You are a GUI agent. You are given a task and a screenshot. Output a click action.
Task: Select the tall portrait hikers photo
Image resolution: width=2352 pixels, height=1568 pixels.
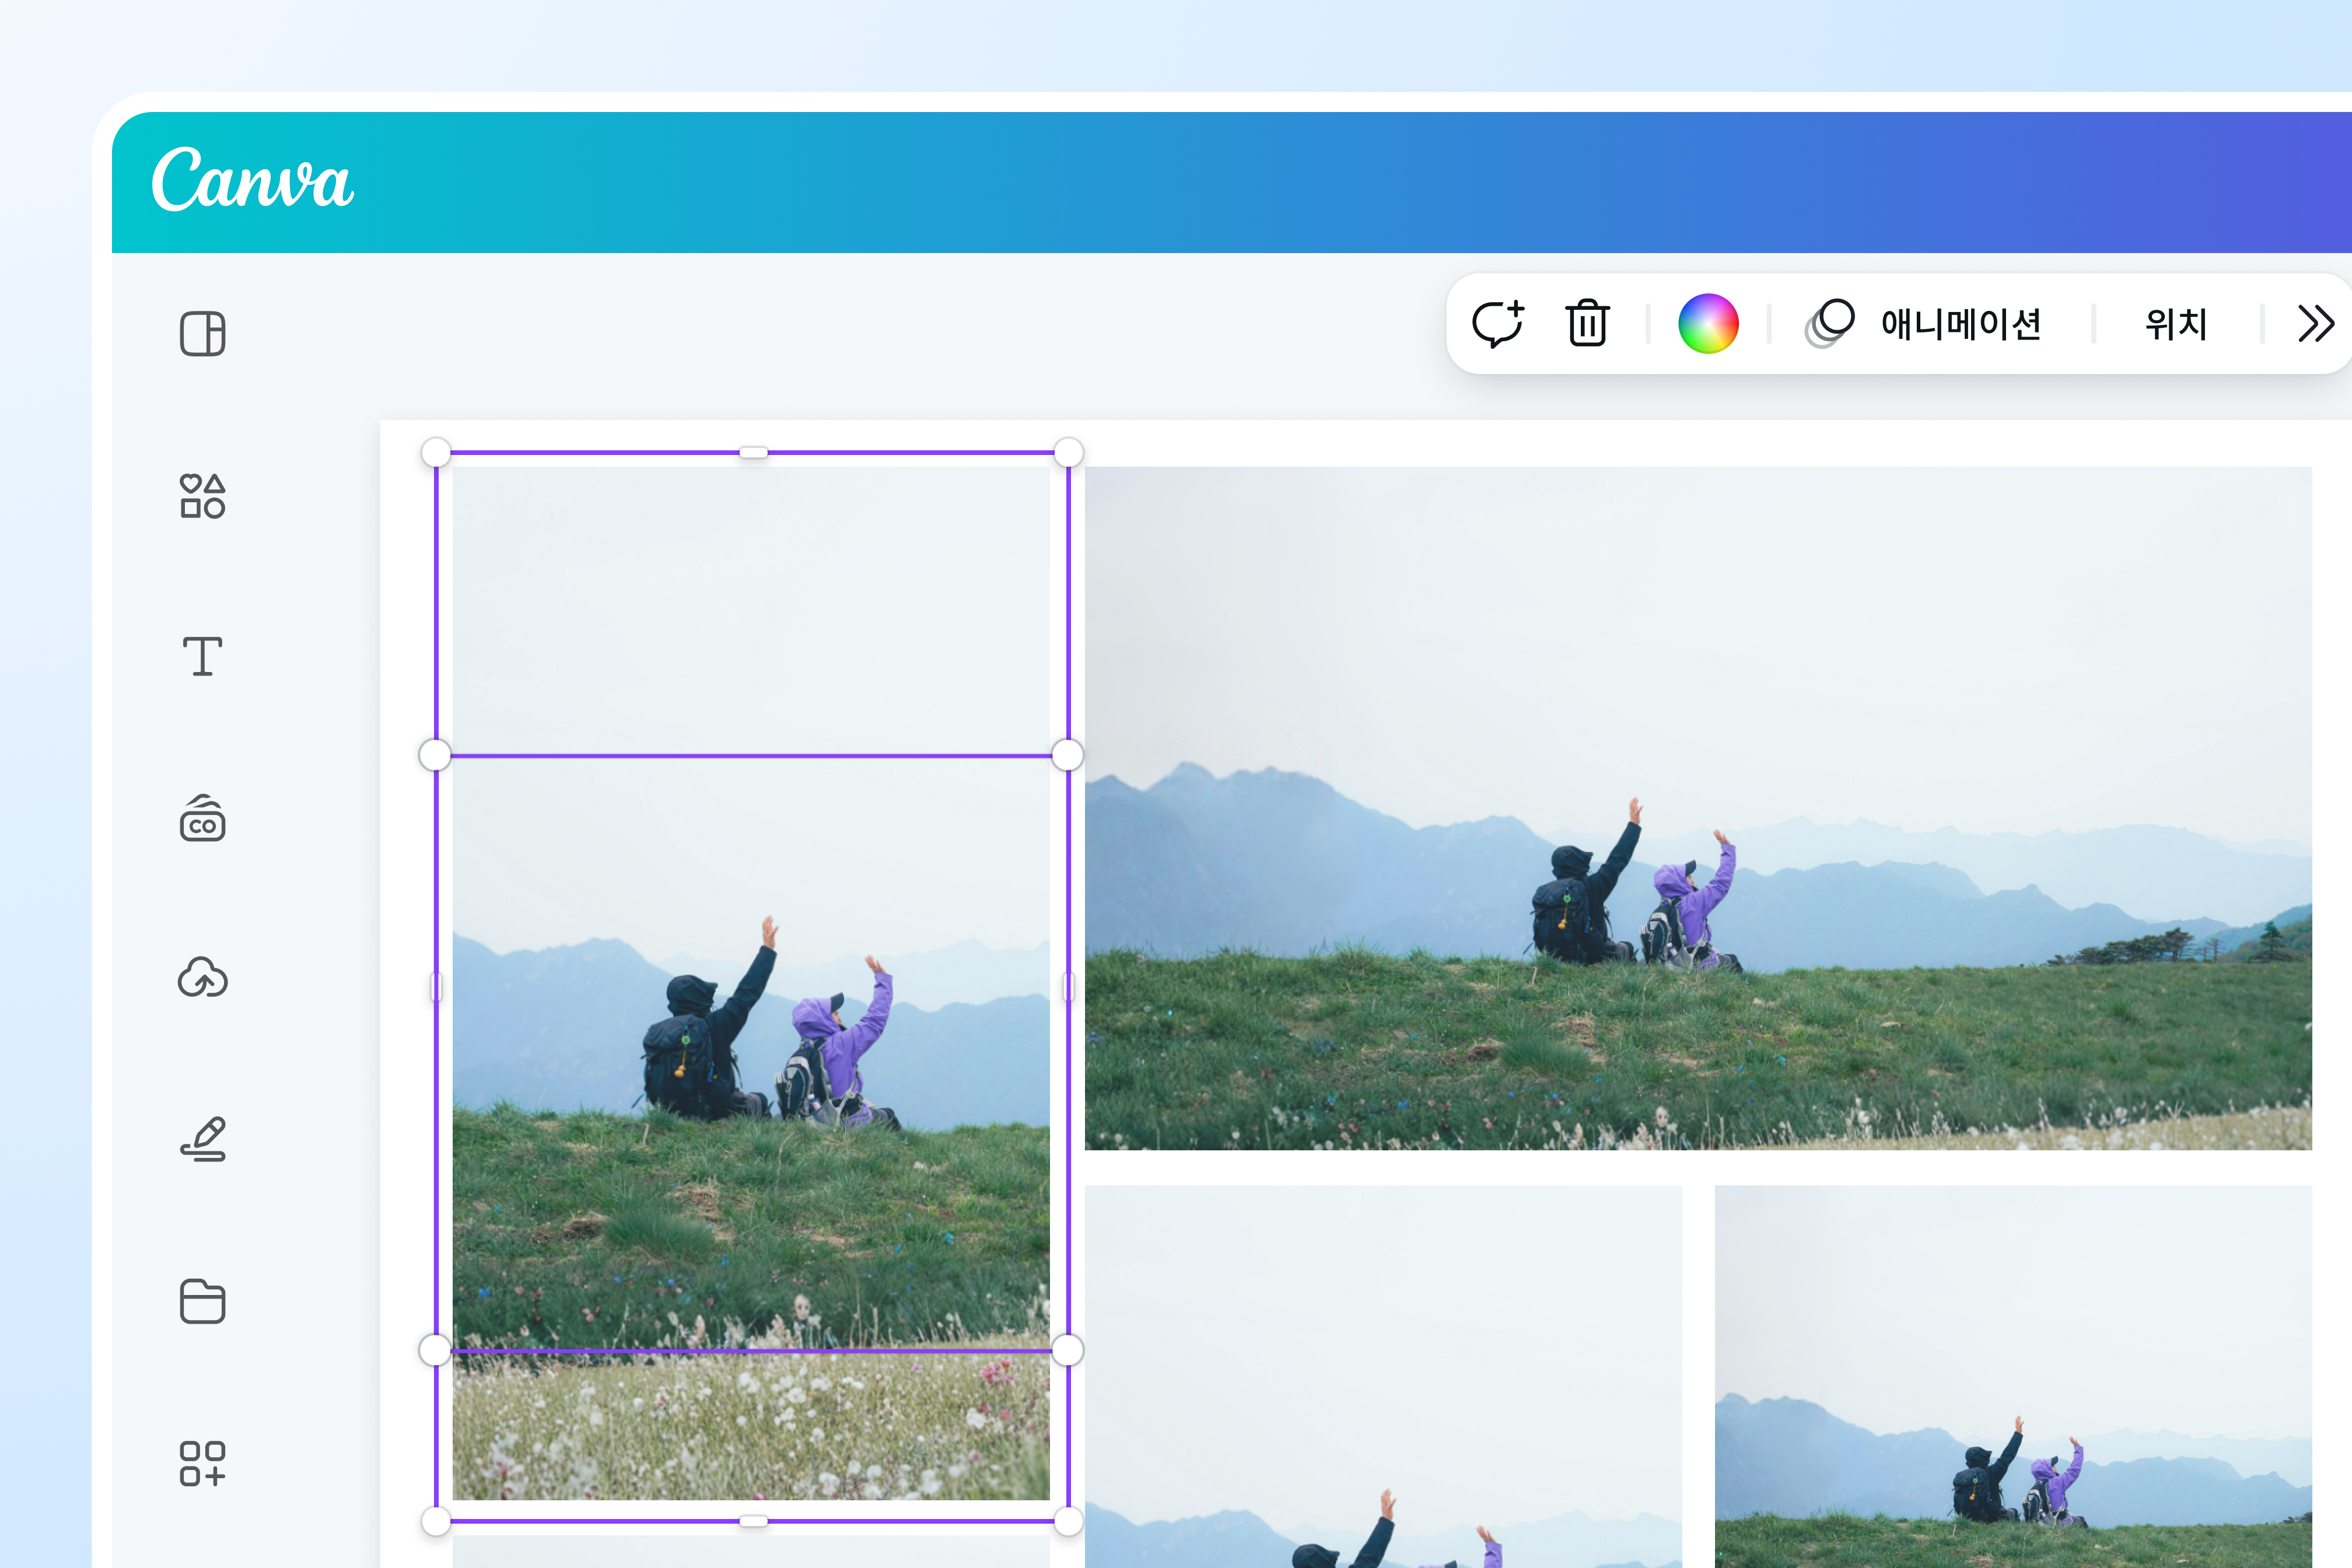click(x=751, y=983)
